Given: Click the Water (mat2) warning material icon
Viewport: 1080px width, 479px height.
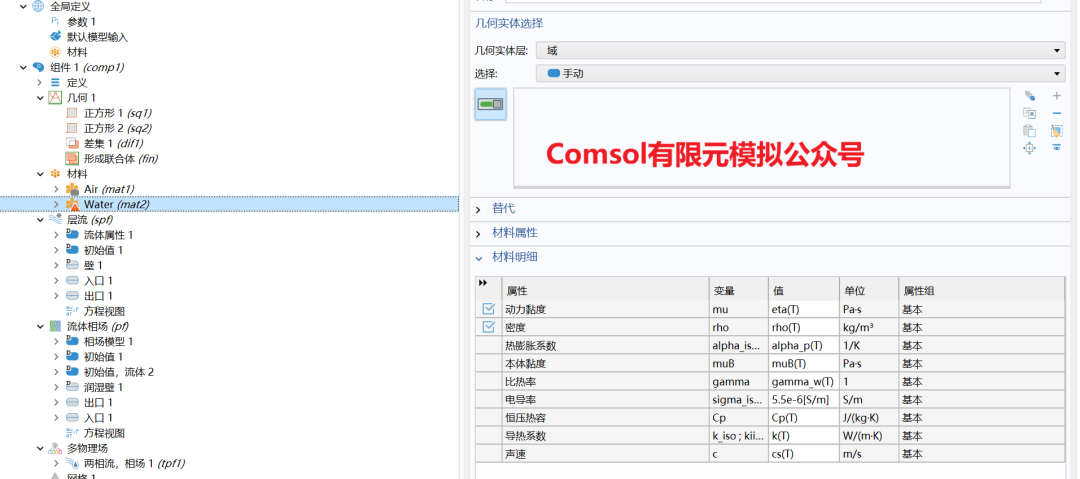Looking at the screenshot, I should [x=72, y=204].
